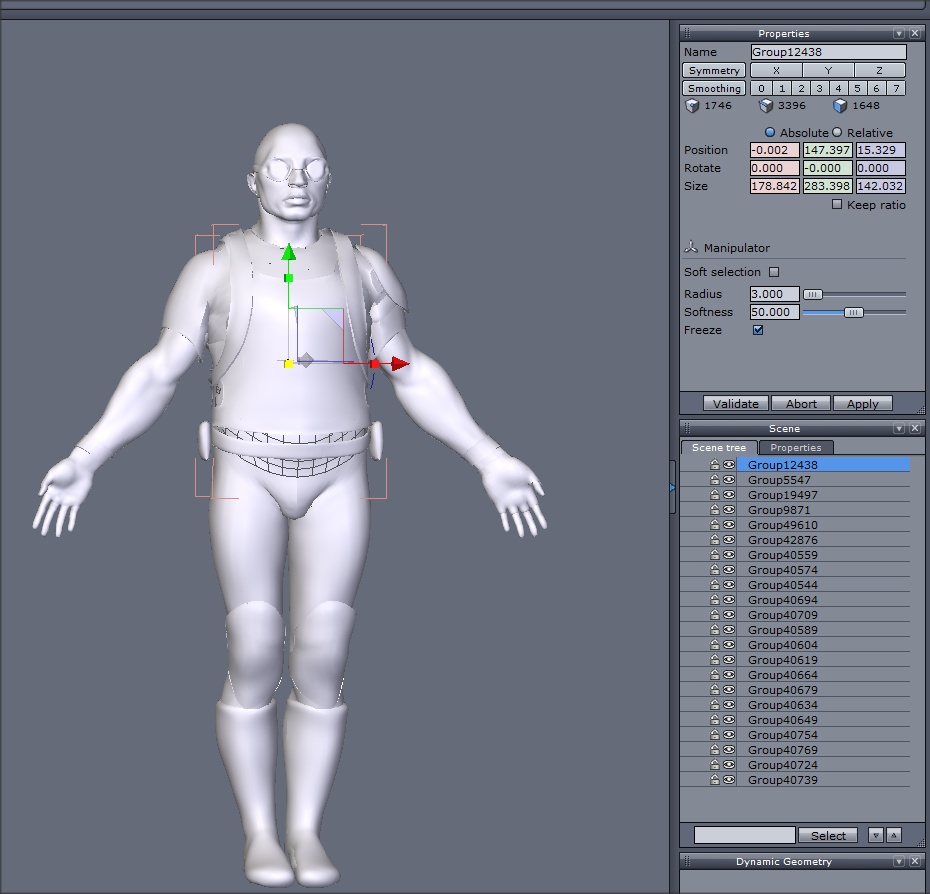Select the Relative radio button

tap(837, 132)
